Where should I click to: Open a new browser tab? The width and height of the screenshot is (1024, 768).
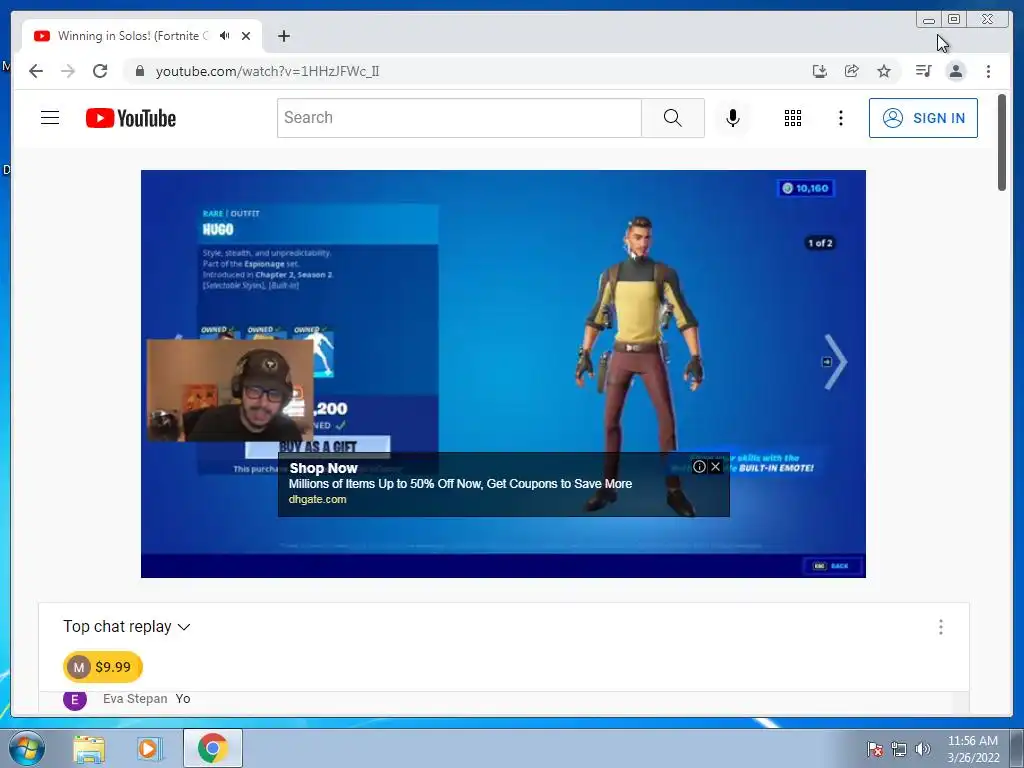point(283,36)
